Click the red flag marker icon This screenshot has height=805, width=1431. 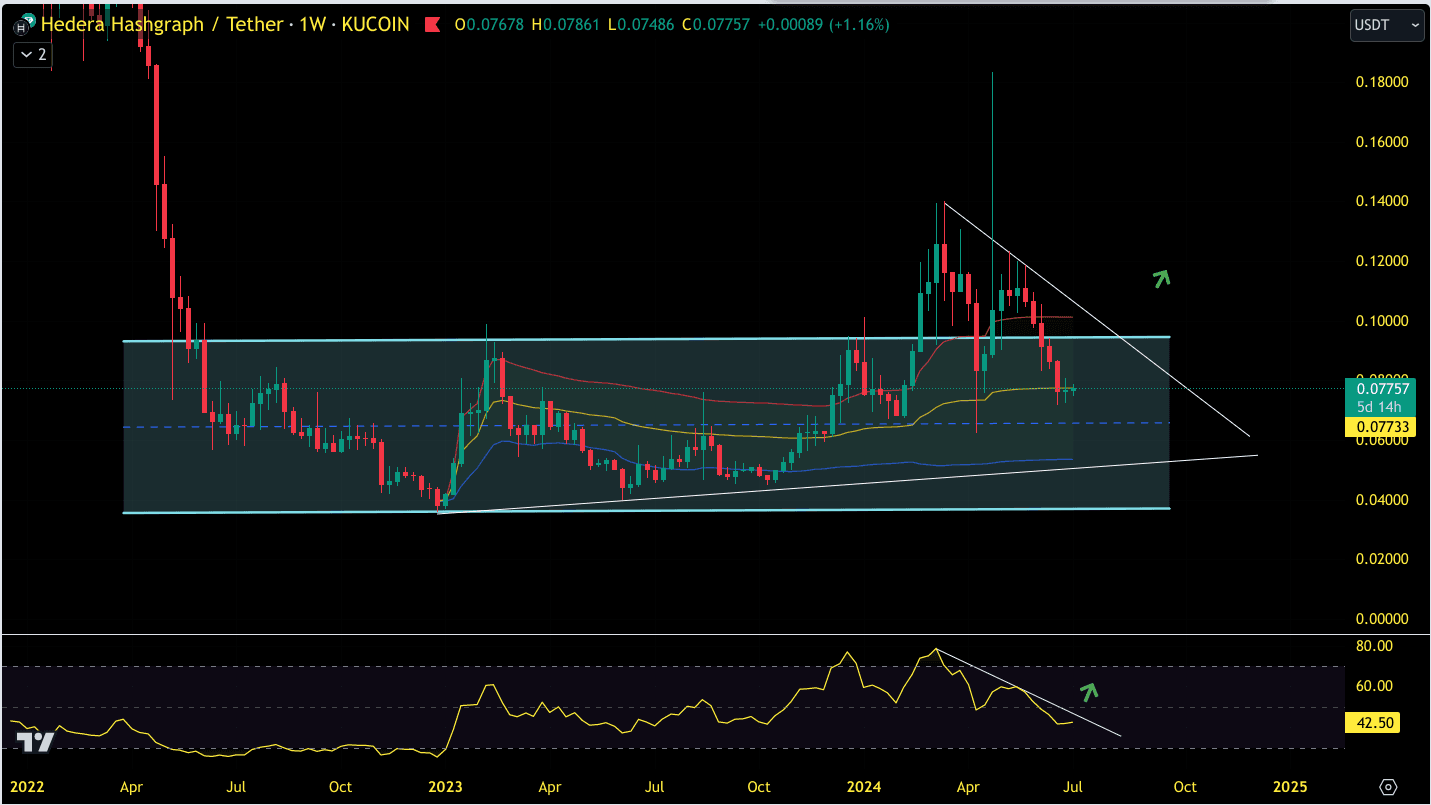[433, 25]
